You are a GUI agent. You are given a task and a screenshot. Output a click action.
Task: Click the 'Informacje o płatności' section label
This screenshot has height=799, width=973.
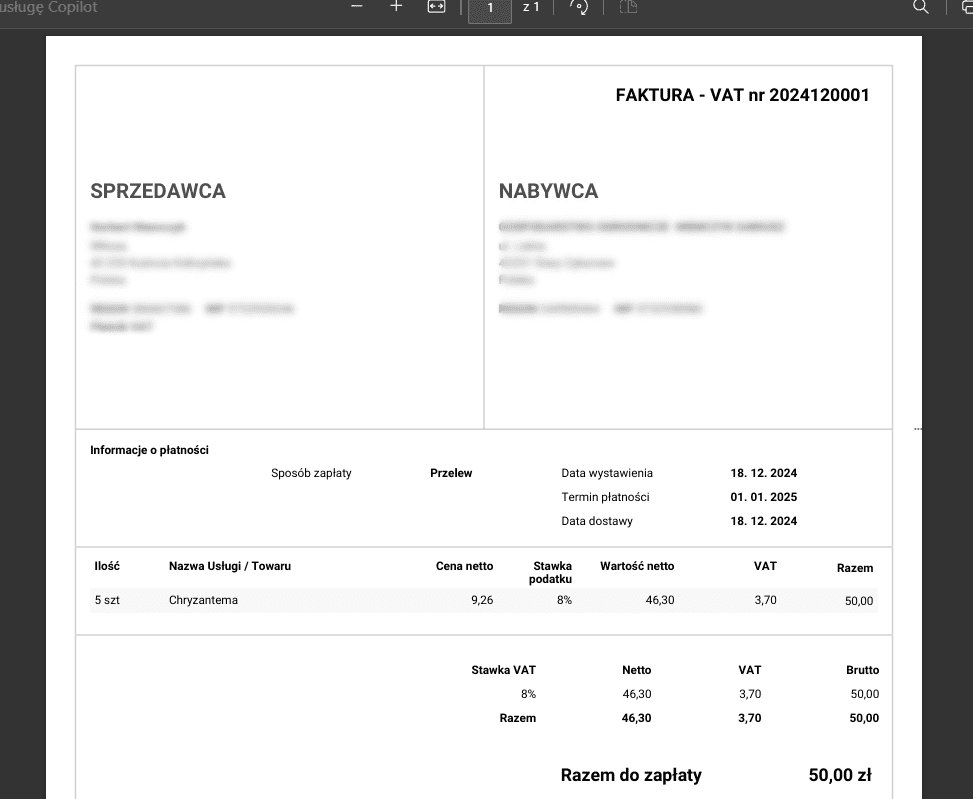[x=149, y=450]
